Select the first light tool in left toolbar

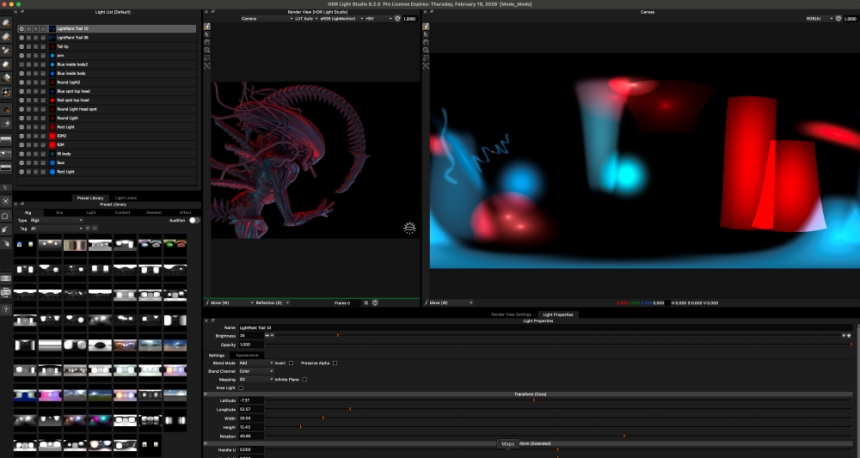click(6, 23)
